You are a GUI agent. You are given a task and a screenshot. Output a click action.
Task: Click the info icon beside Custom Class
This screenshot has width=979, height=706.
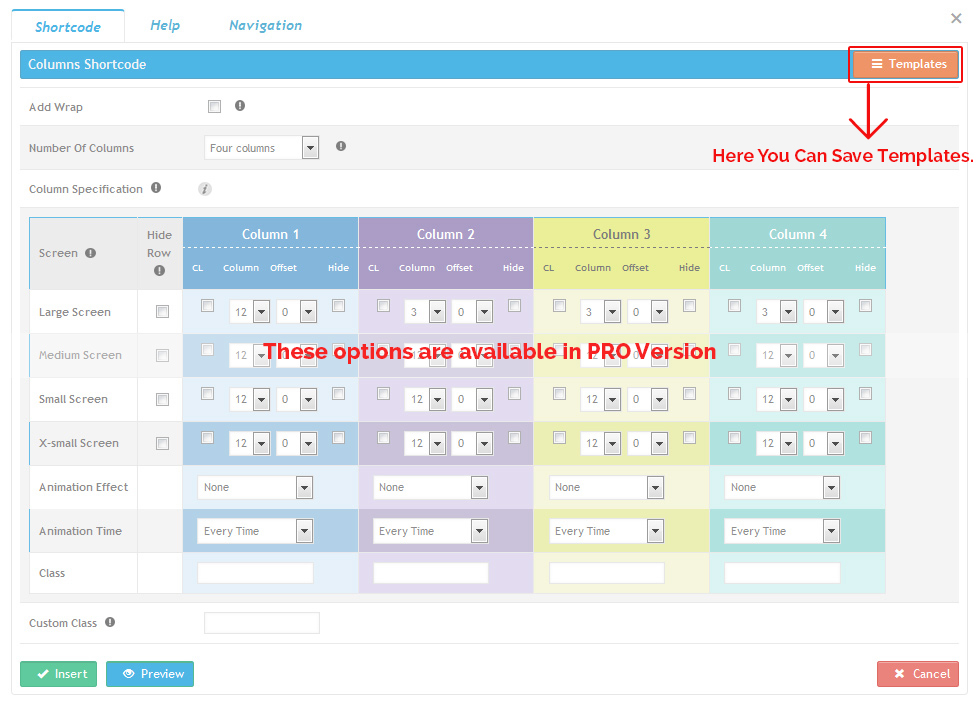pyautogui.click(x=110, y=622)
